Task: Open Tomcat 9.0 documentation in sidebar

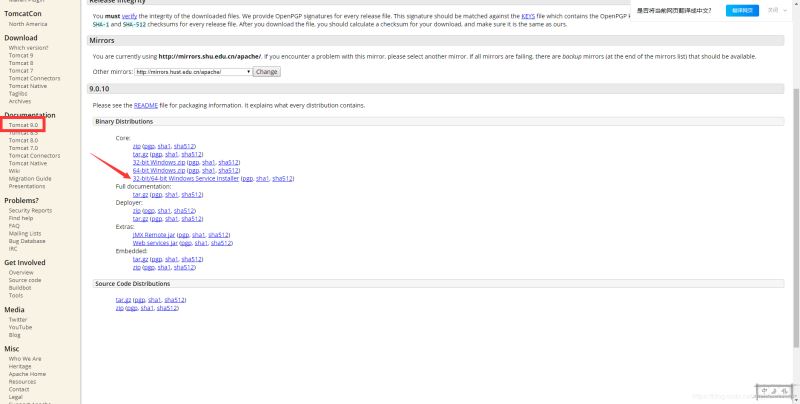Action: pos(23,125)
